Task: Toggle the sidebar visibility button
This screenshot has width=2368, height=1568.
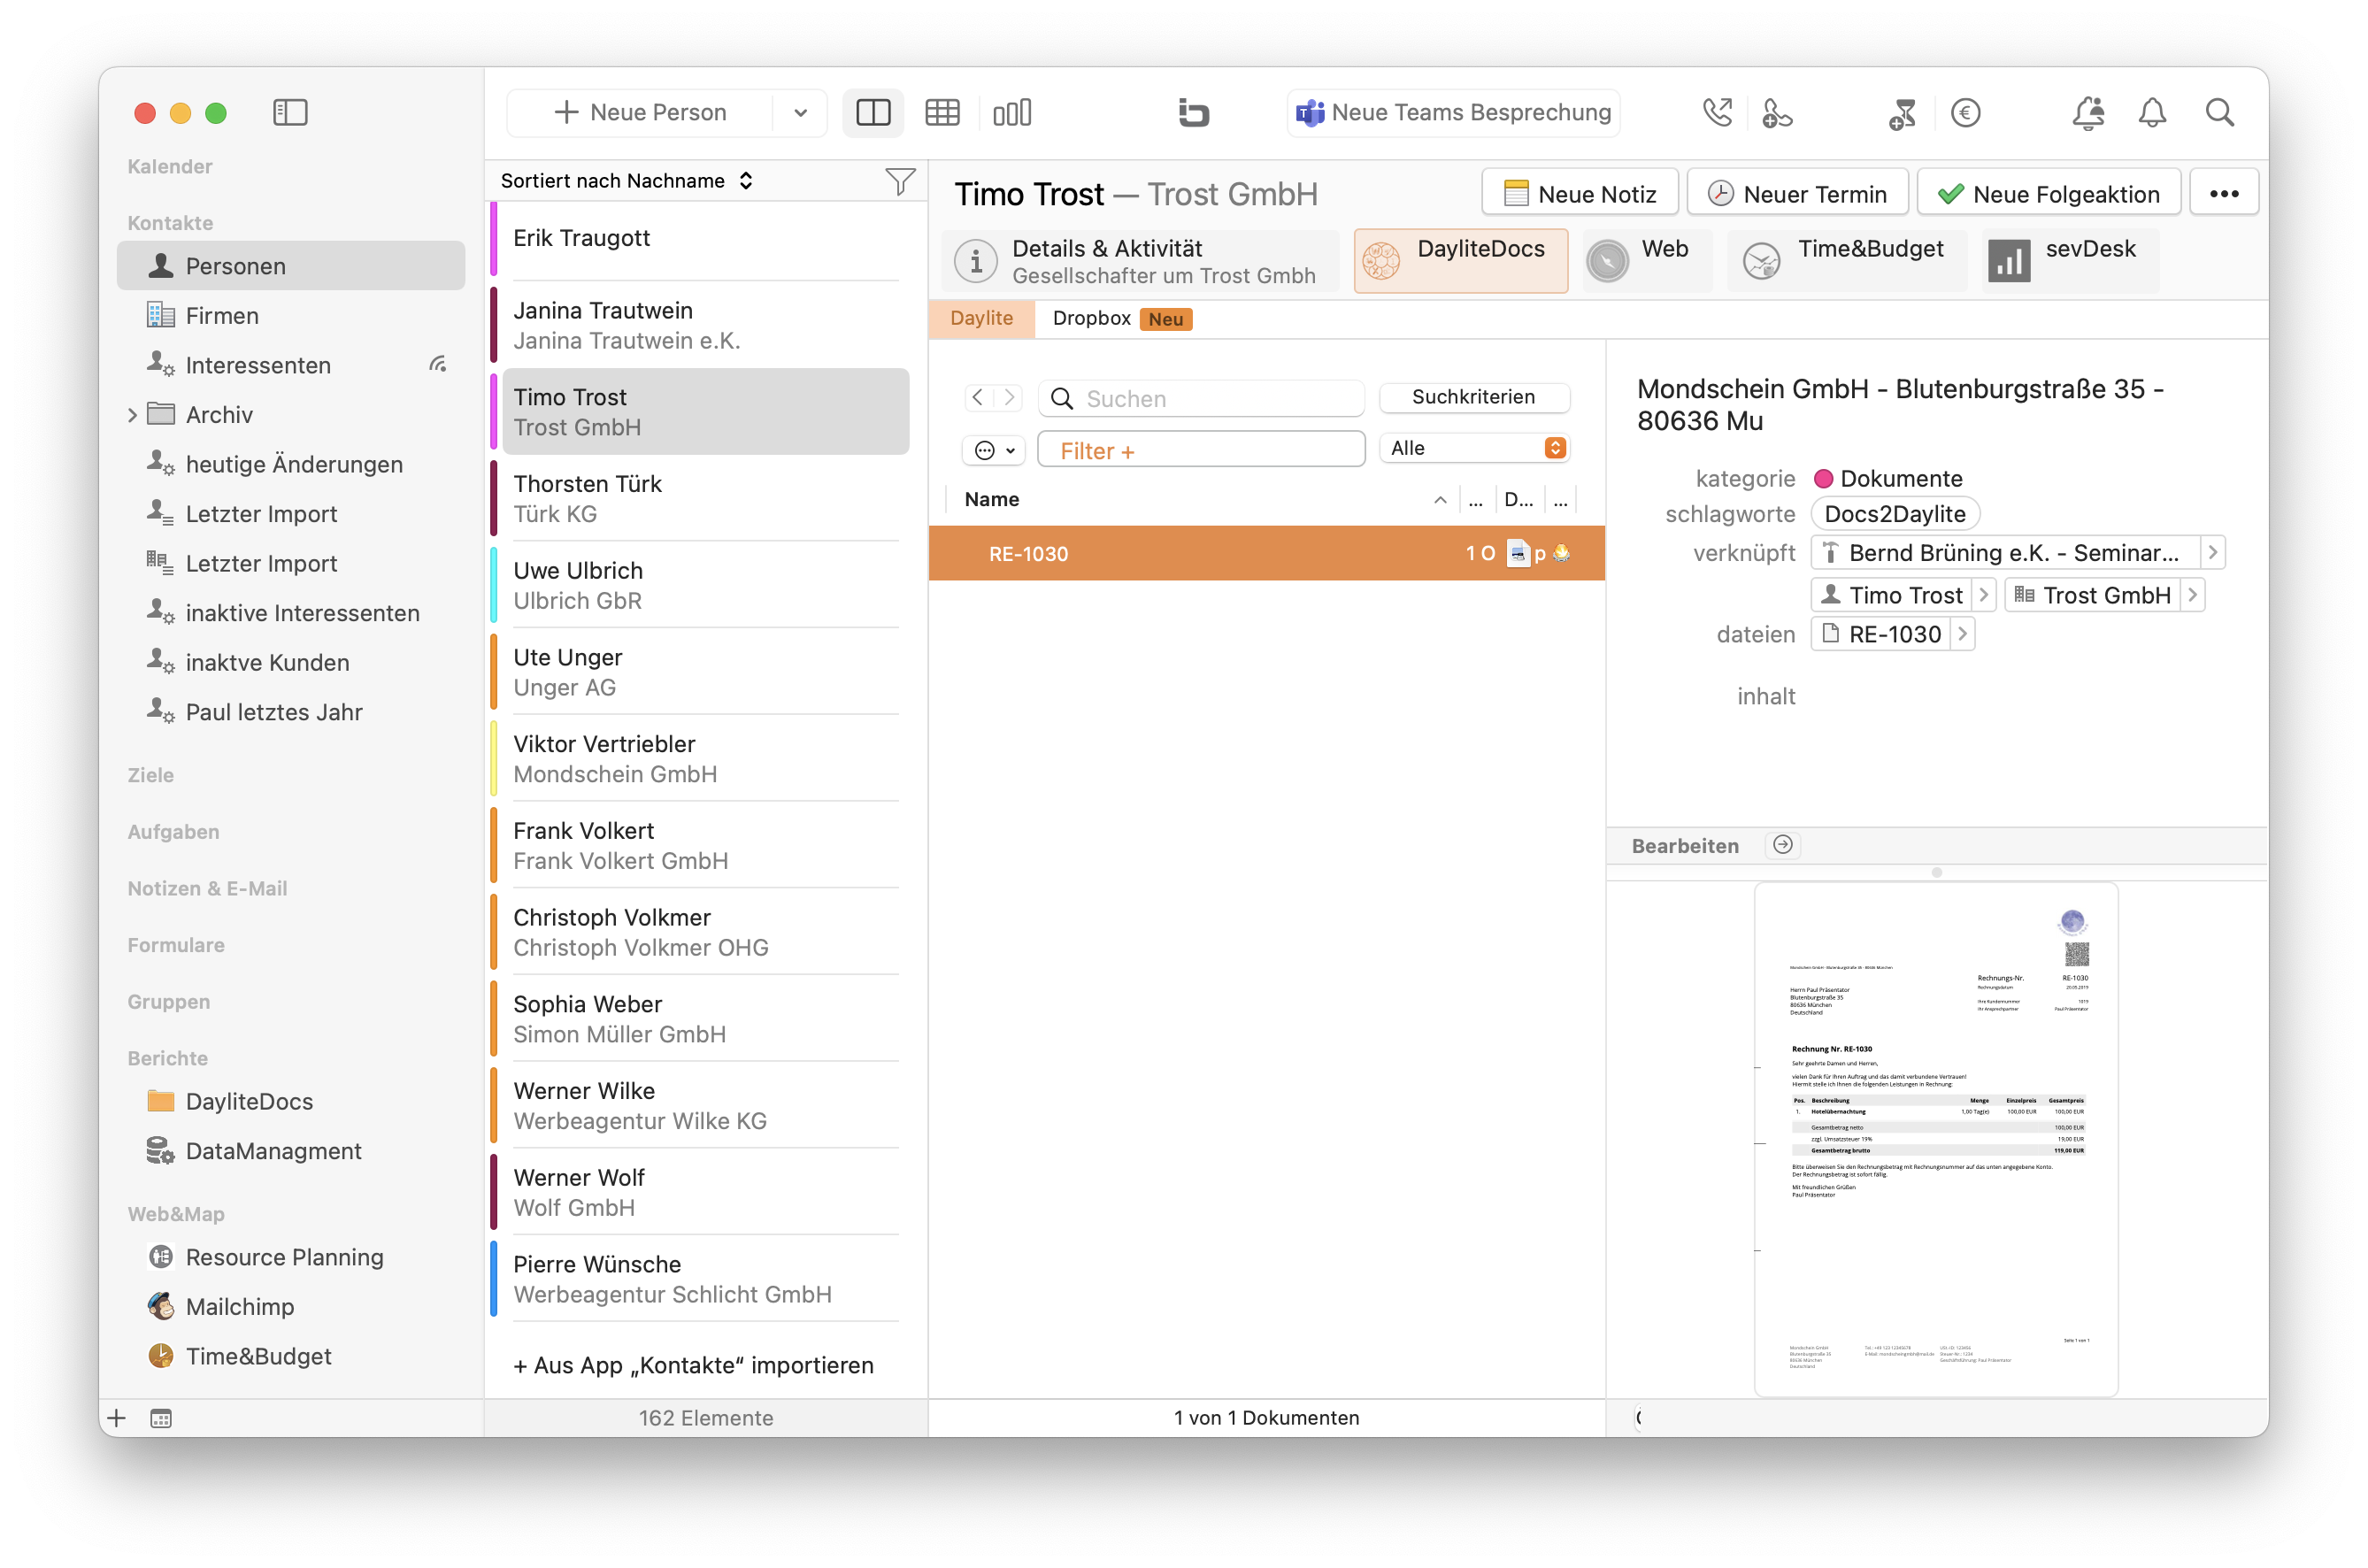Action: tap(290, 112)
